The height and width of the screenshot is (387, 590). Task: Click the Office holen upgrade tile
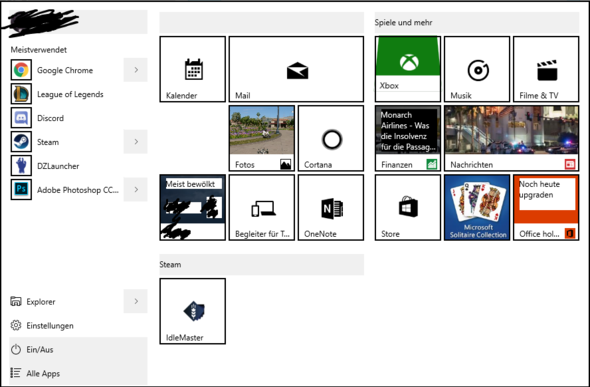546,208
